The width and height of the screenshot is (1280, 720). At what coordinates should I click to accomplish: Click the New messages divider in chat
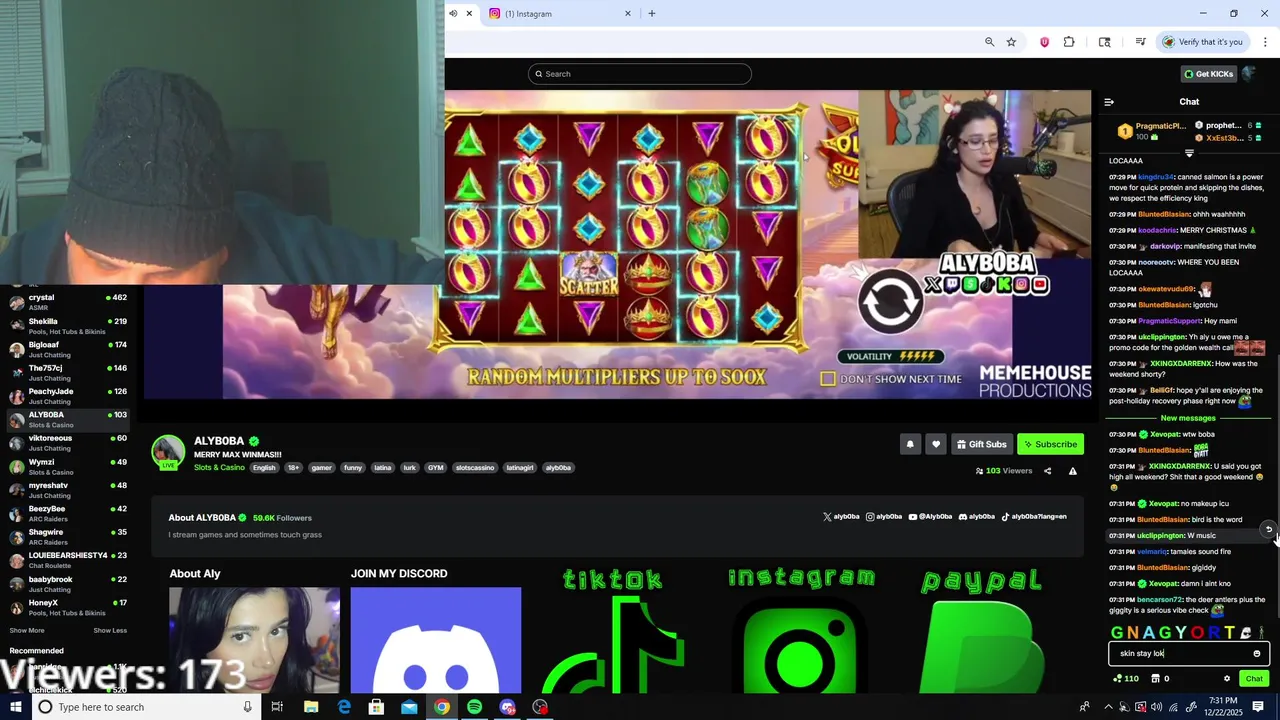(1188, 418)
